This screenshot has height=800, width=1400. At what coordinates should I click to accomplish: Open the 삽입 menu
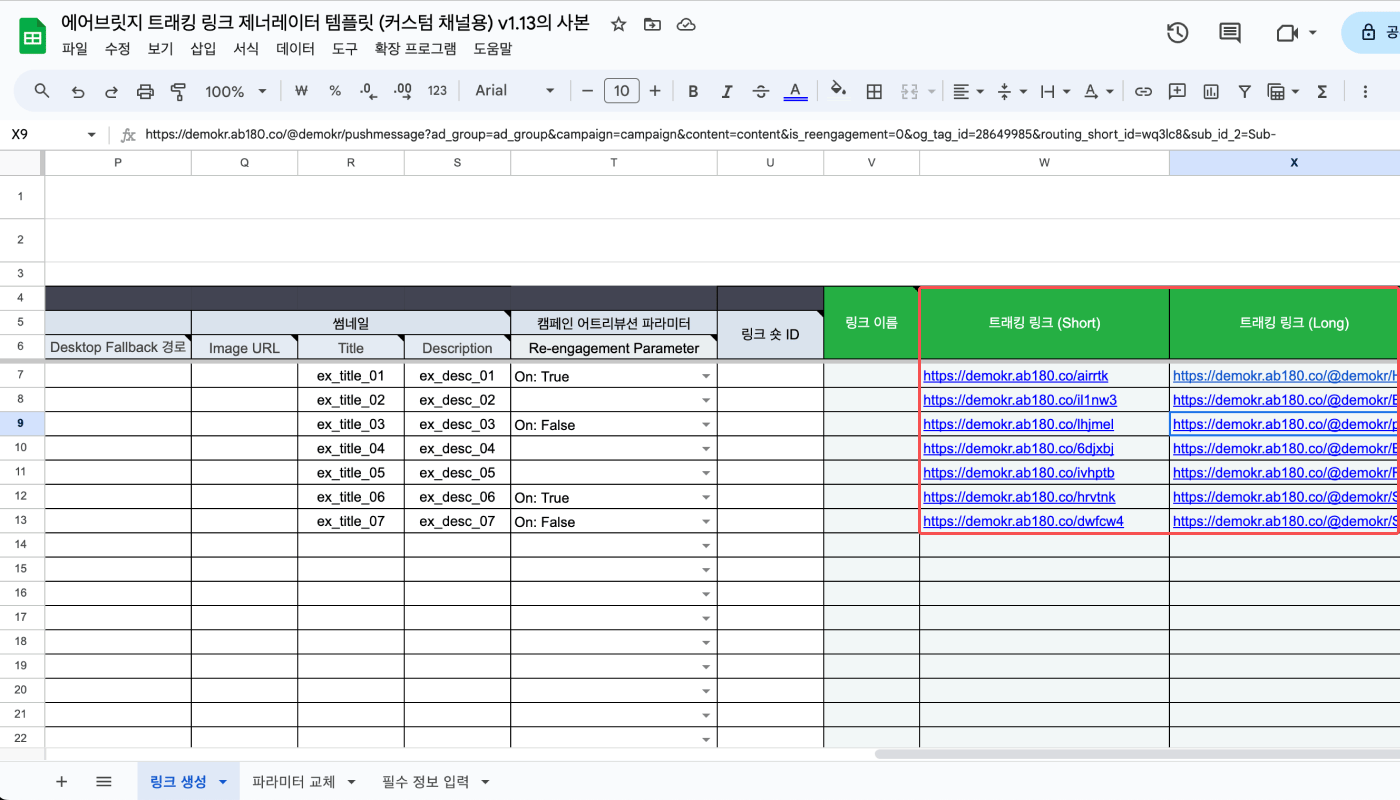(x=203, y=48)
